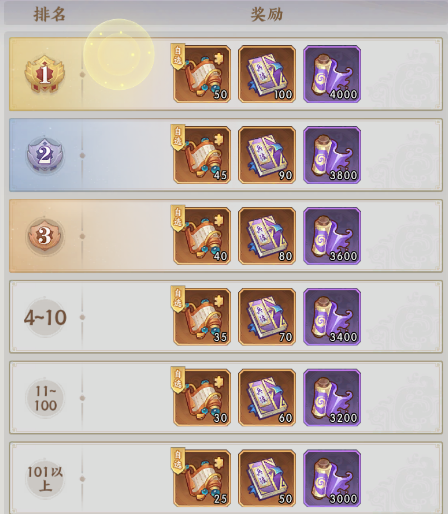Click the book reward showing 70
The height and width of the screenshot is (514, 448).
[267, 317]
